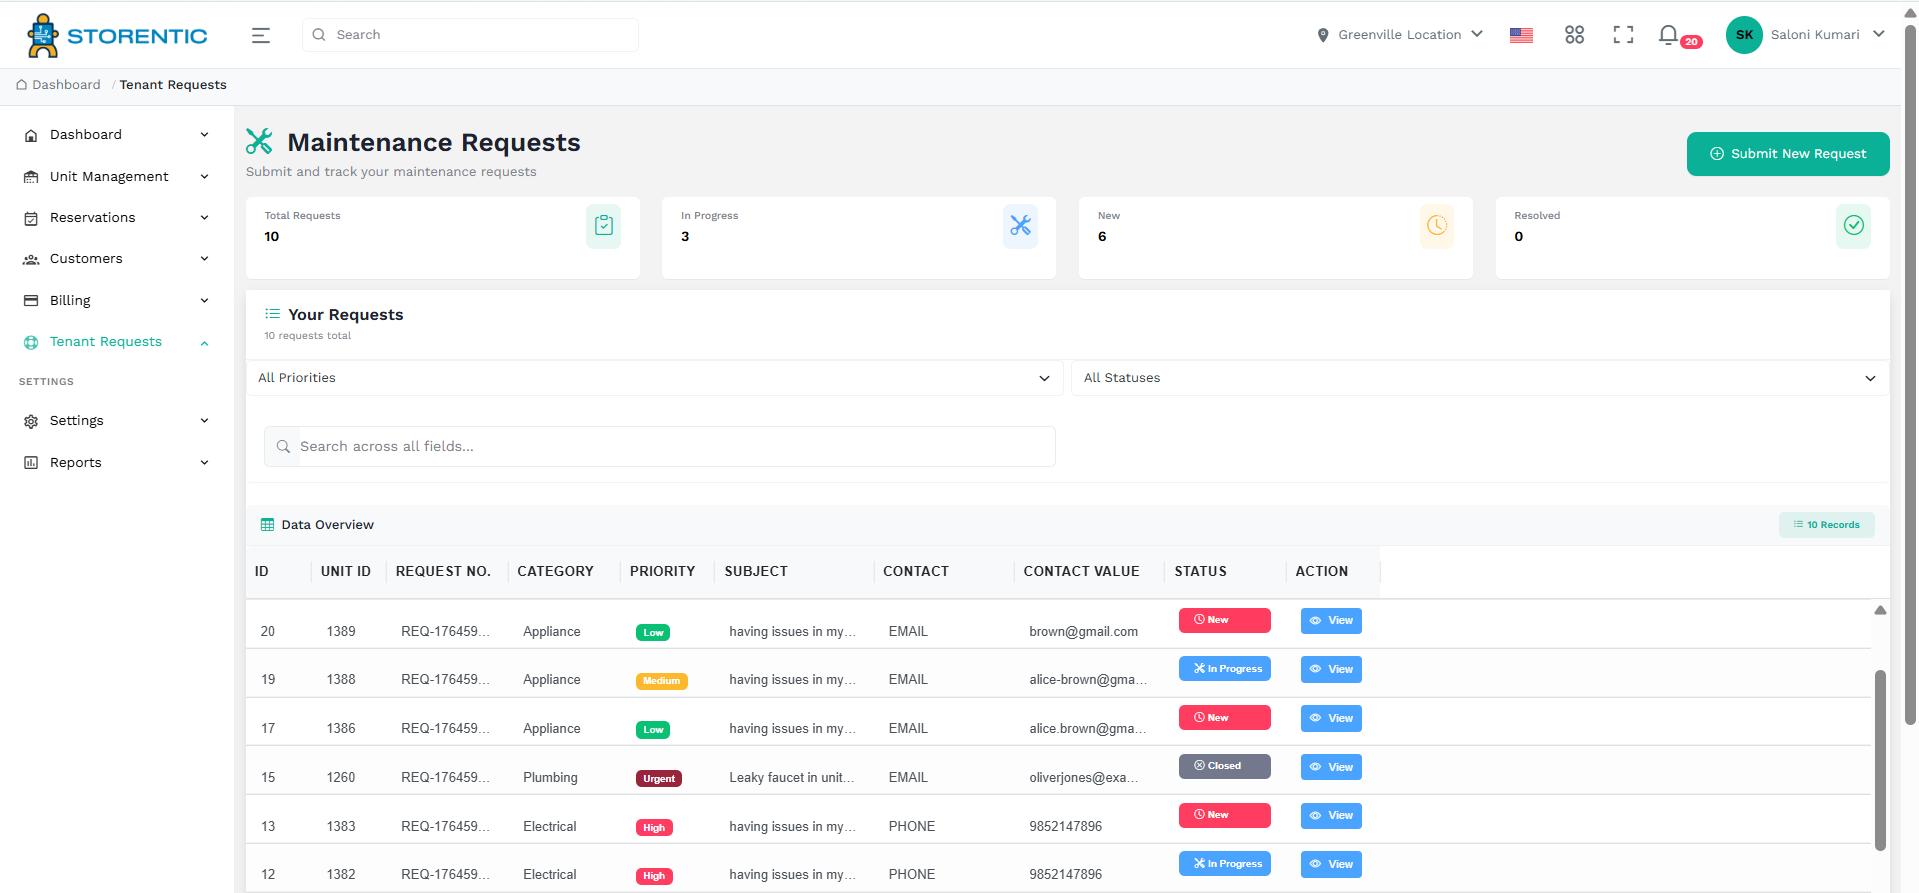Click Closed status badge for ID 15
The height and width of the screenshot is (893, 1919).
(x=1225, y=766)
